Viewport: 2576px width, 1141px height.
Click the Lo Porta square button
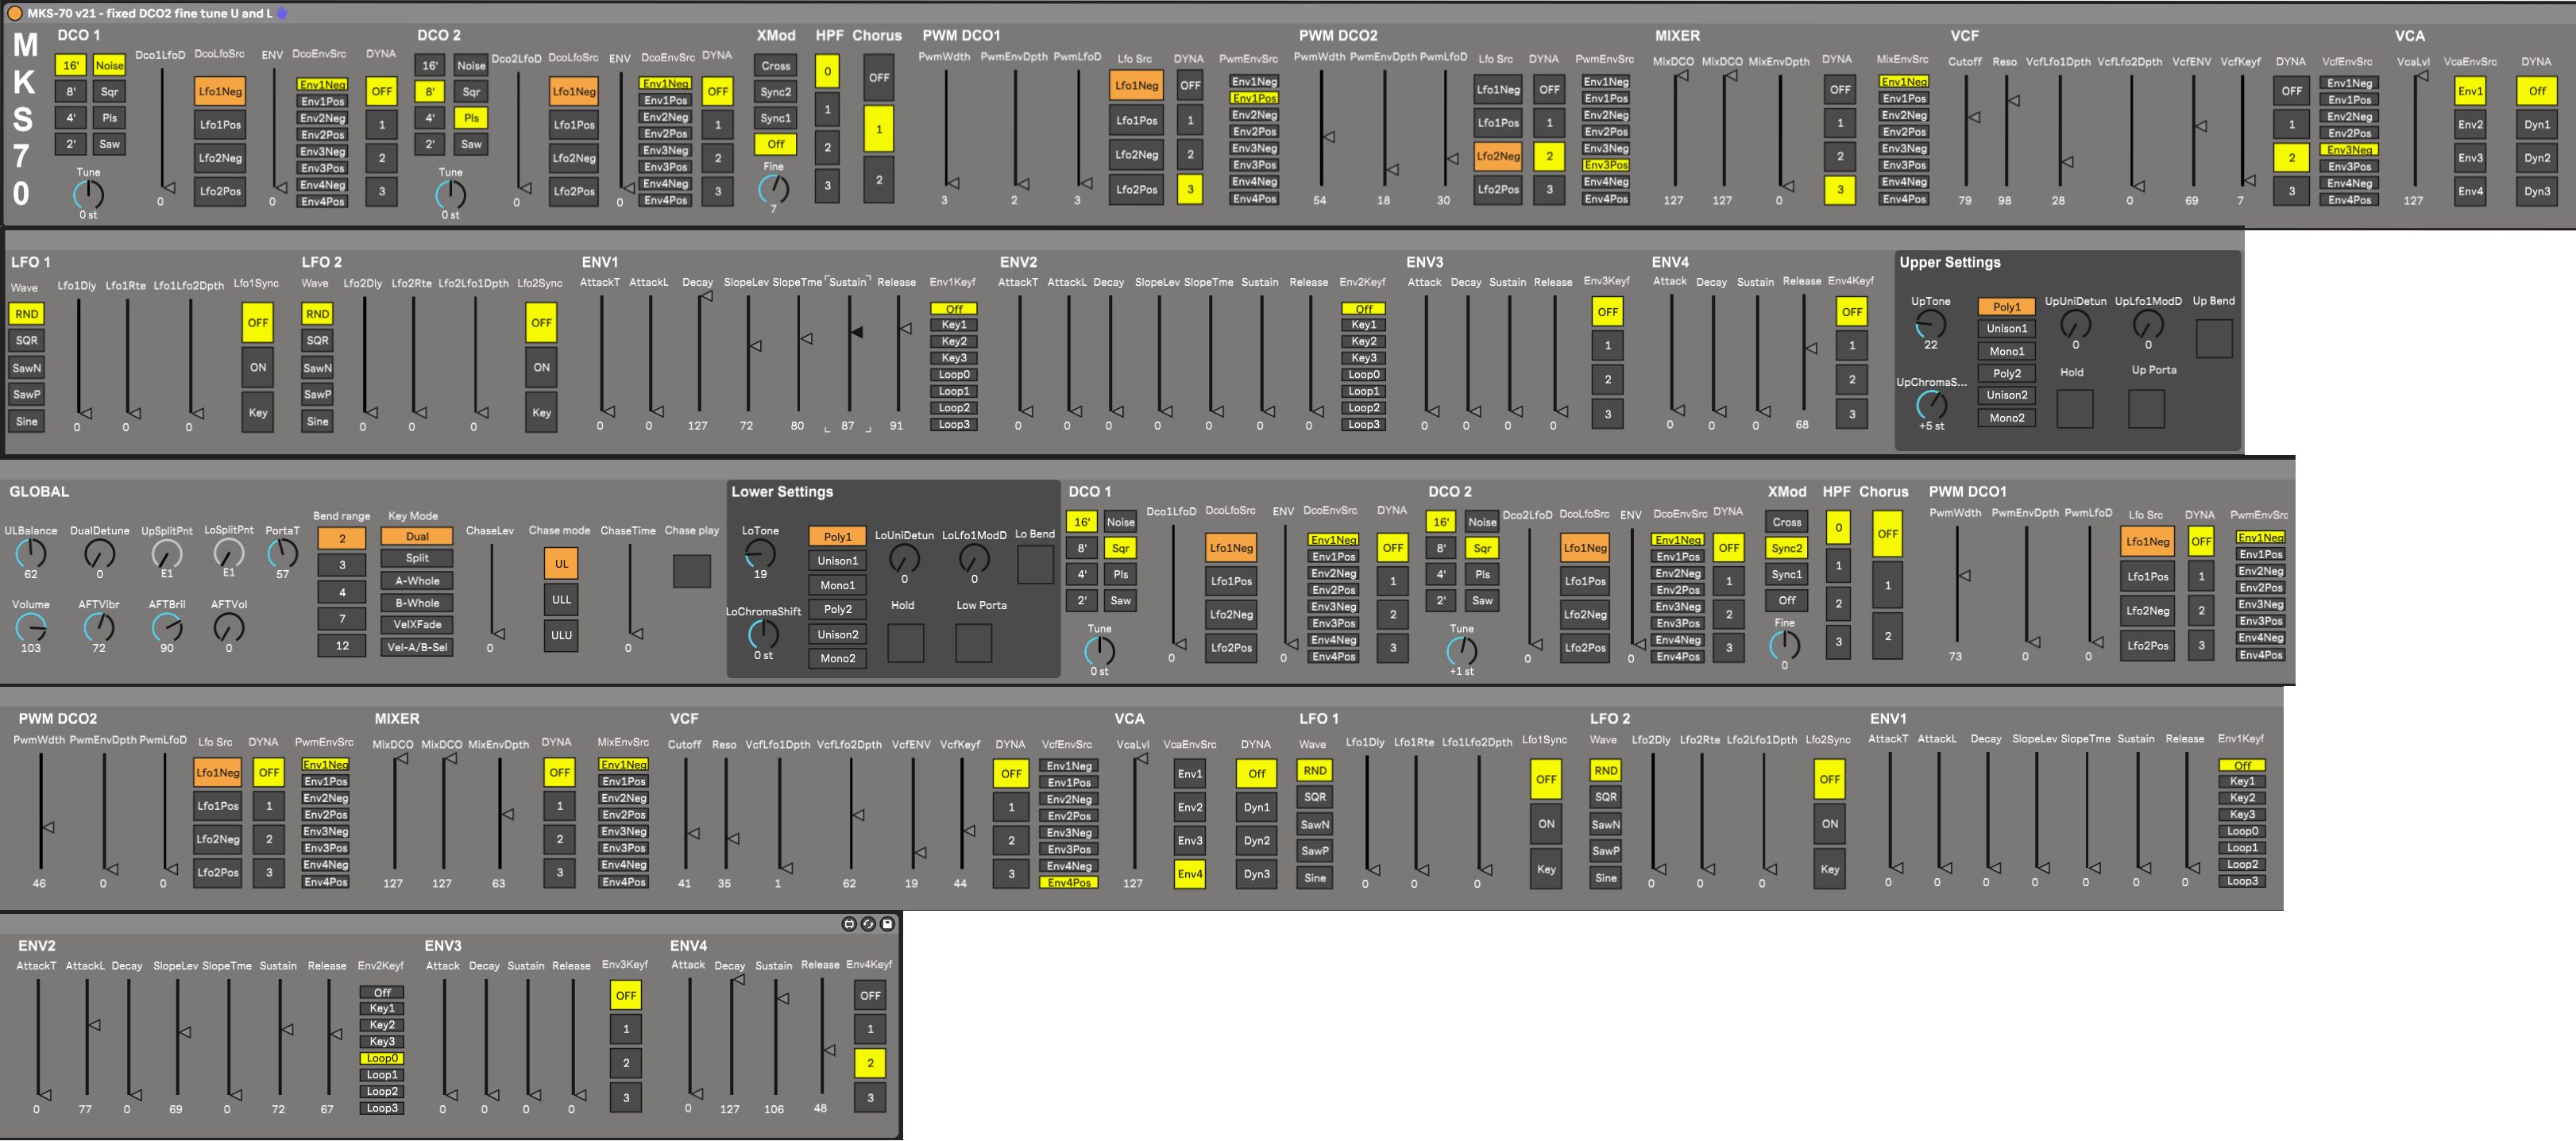pos(973,643)
